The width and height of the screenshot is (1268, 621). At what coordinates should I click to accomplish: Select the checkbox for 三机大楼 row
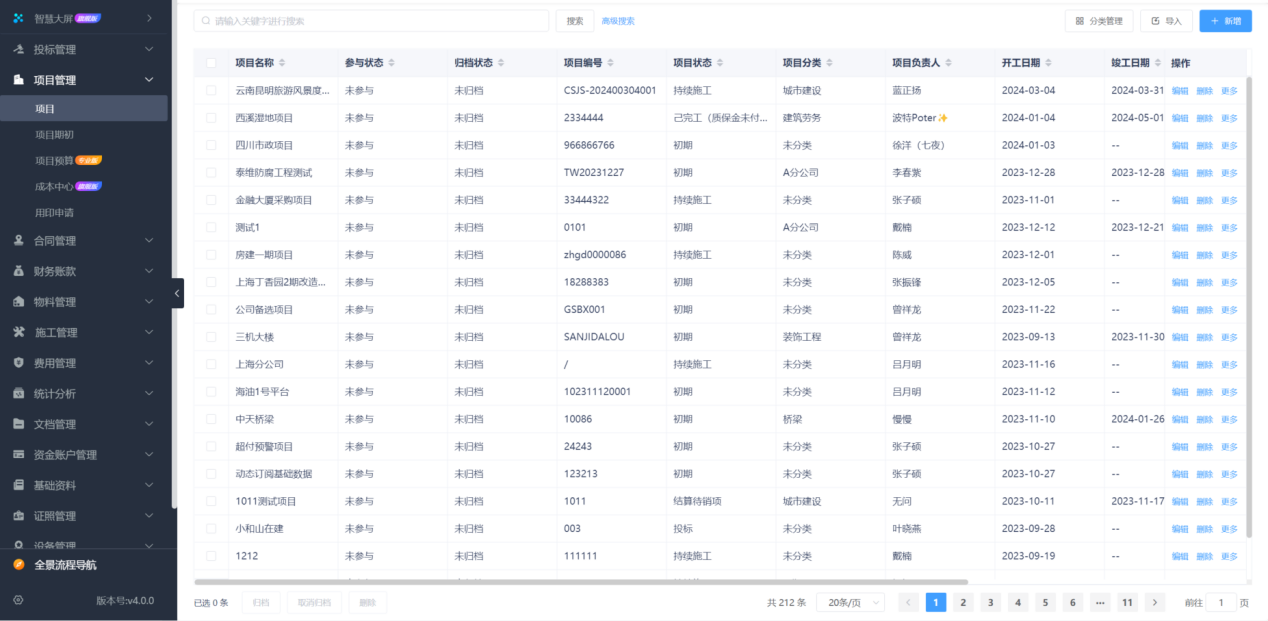(213, 336)
